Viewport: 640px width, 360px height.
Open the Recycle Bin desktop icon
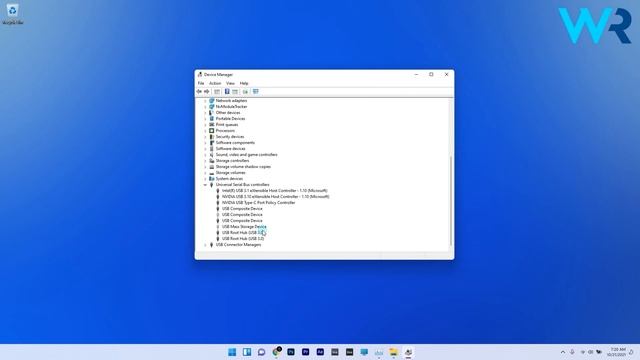(13, 13)
